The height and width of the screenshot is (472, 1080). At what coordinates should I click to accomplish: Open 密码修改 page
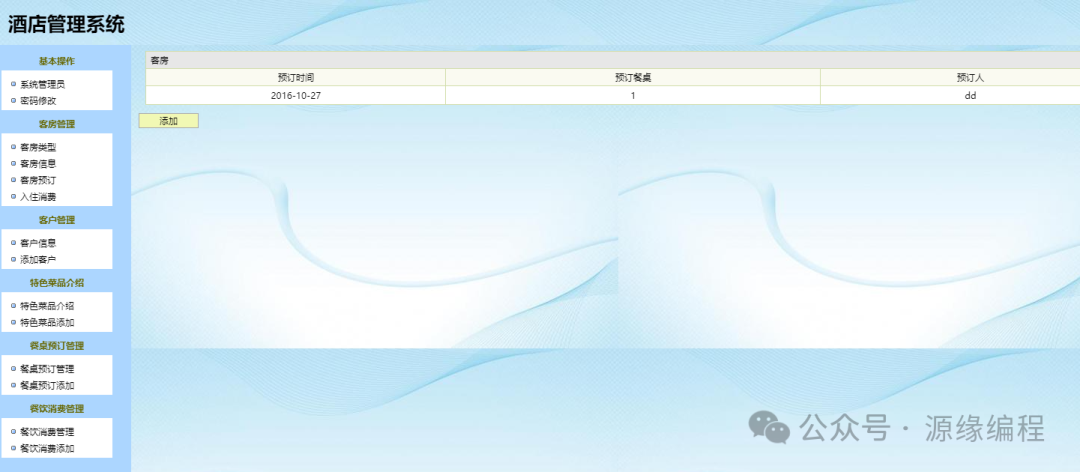tap(38, 101)
